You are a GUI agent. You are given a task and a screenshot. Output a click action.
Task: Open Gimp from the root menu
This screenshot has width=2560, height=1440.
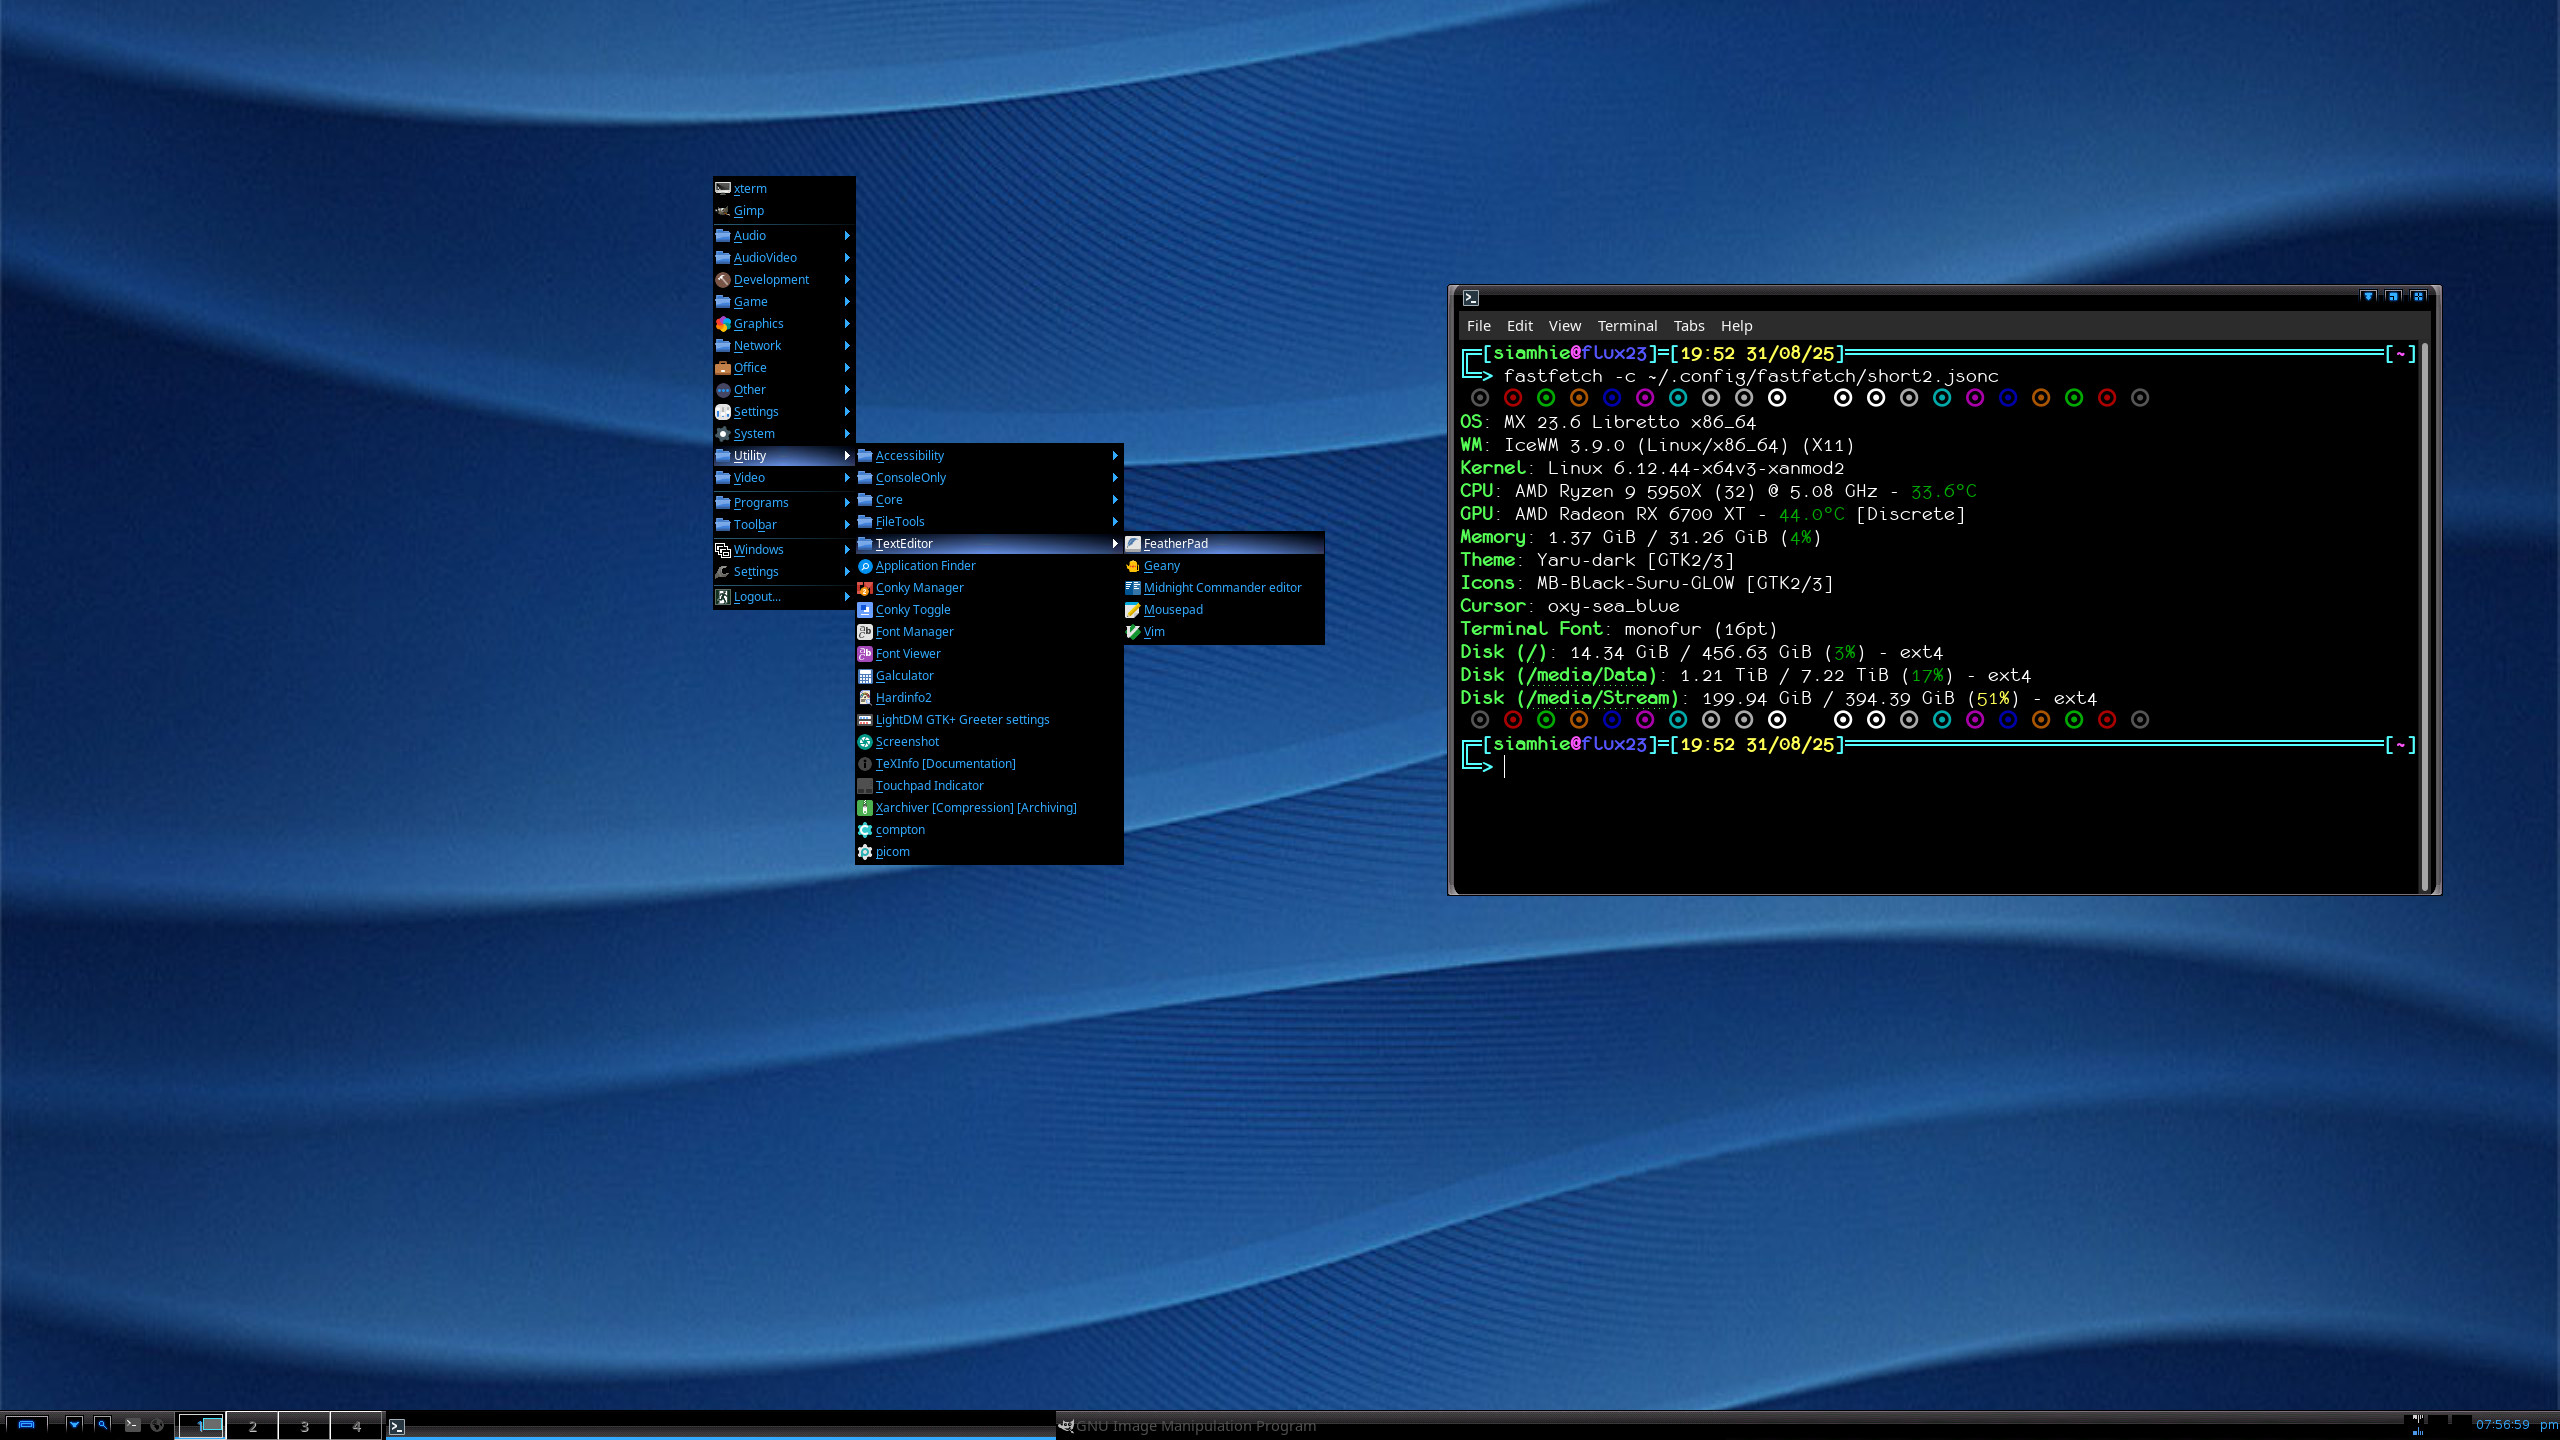(x=784, y=210)
